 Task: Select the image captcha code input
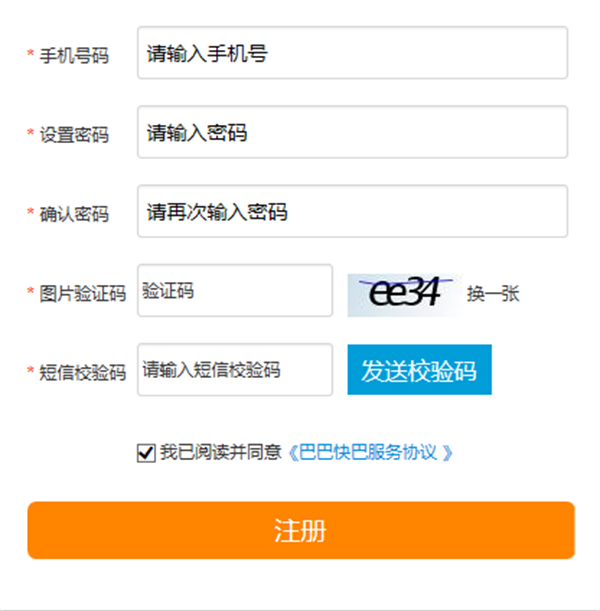(x=235, y=291)
